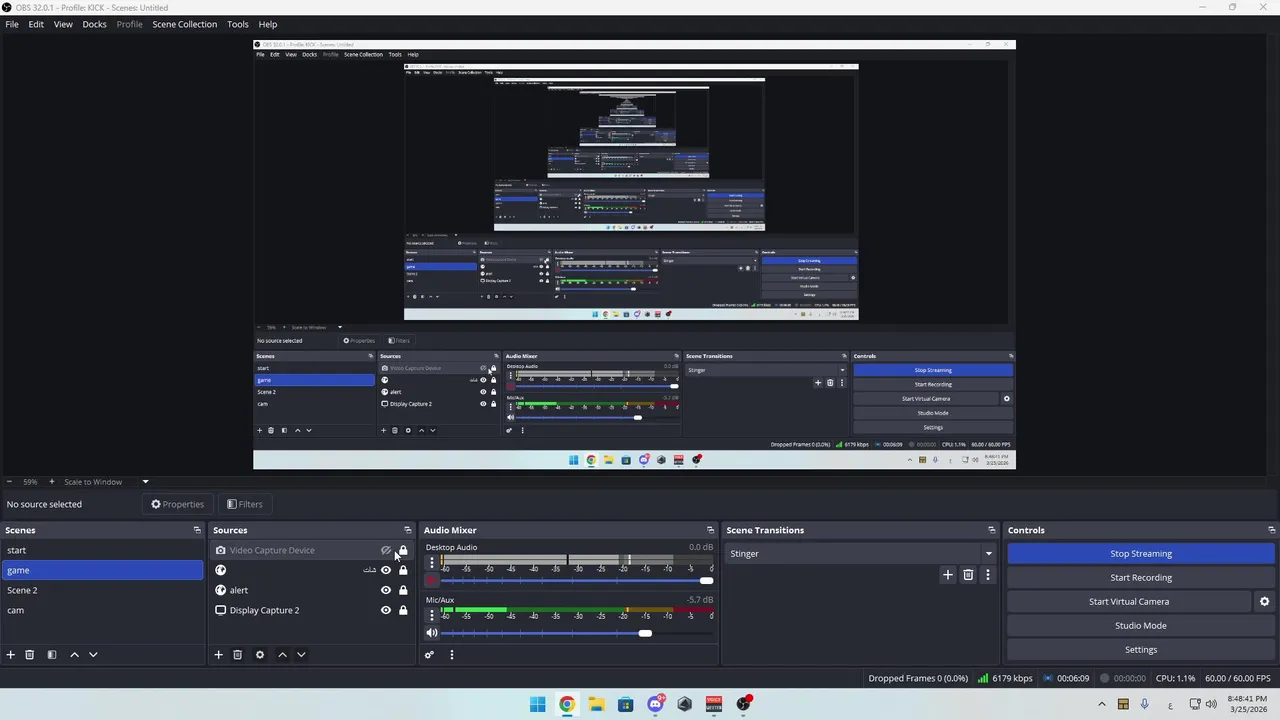The image size is (1280, 720).
Task: Remove scene transition trash icon
Action: pos(968,575)
